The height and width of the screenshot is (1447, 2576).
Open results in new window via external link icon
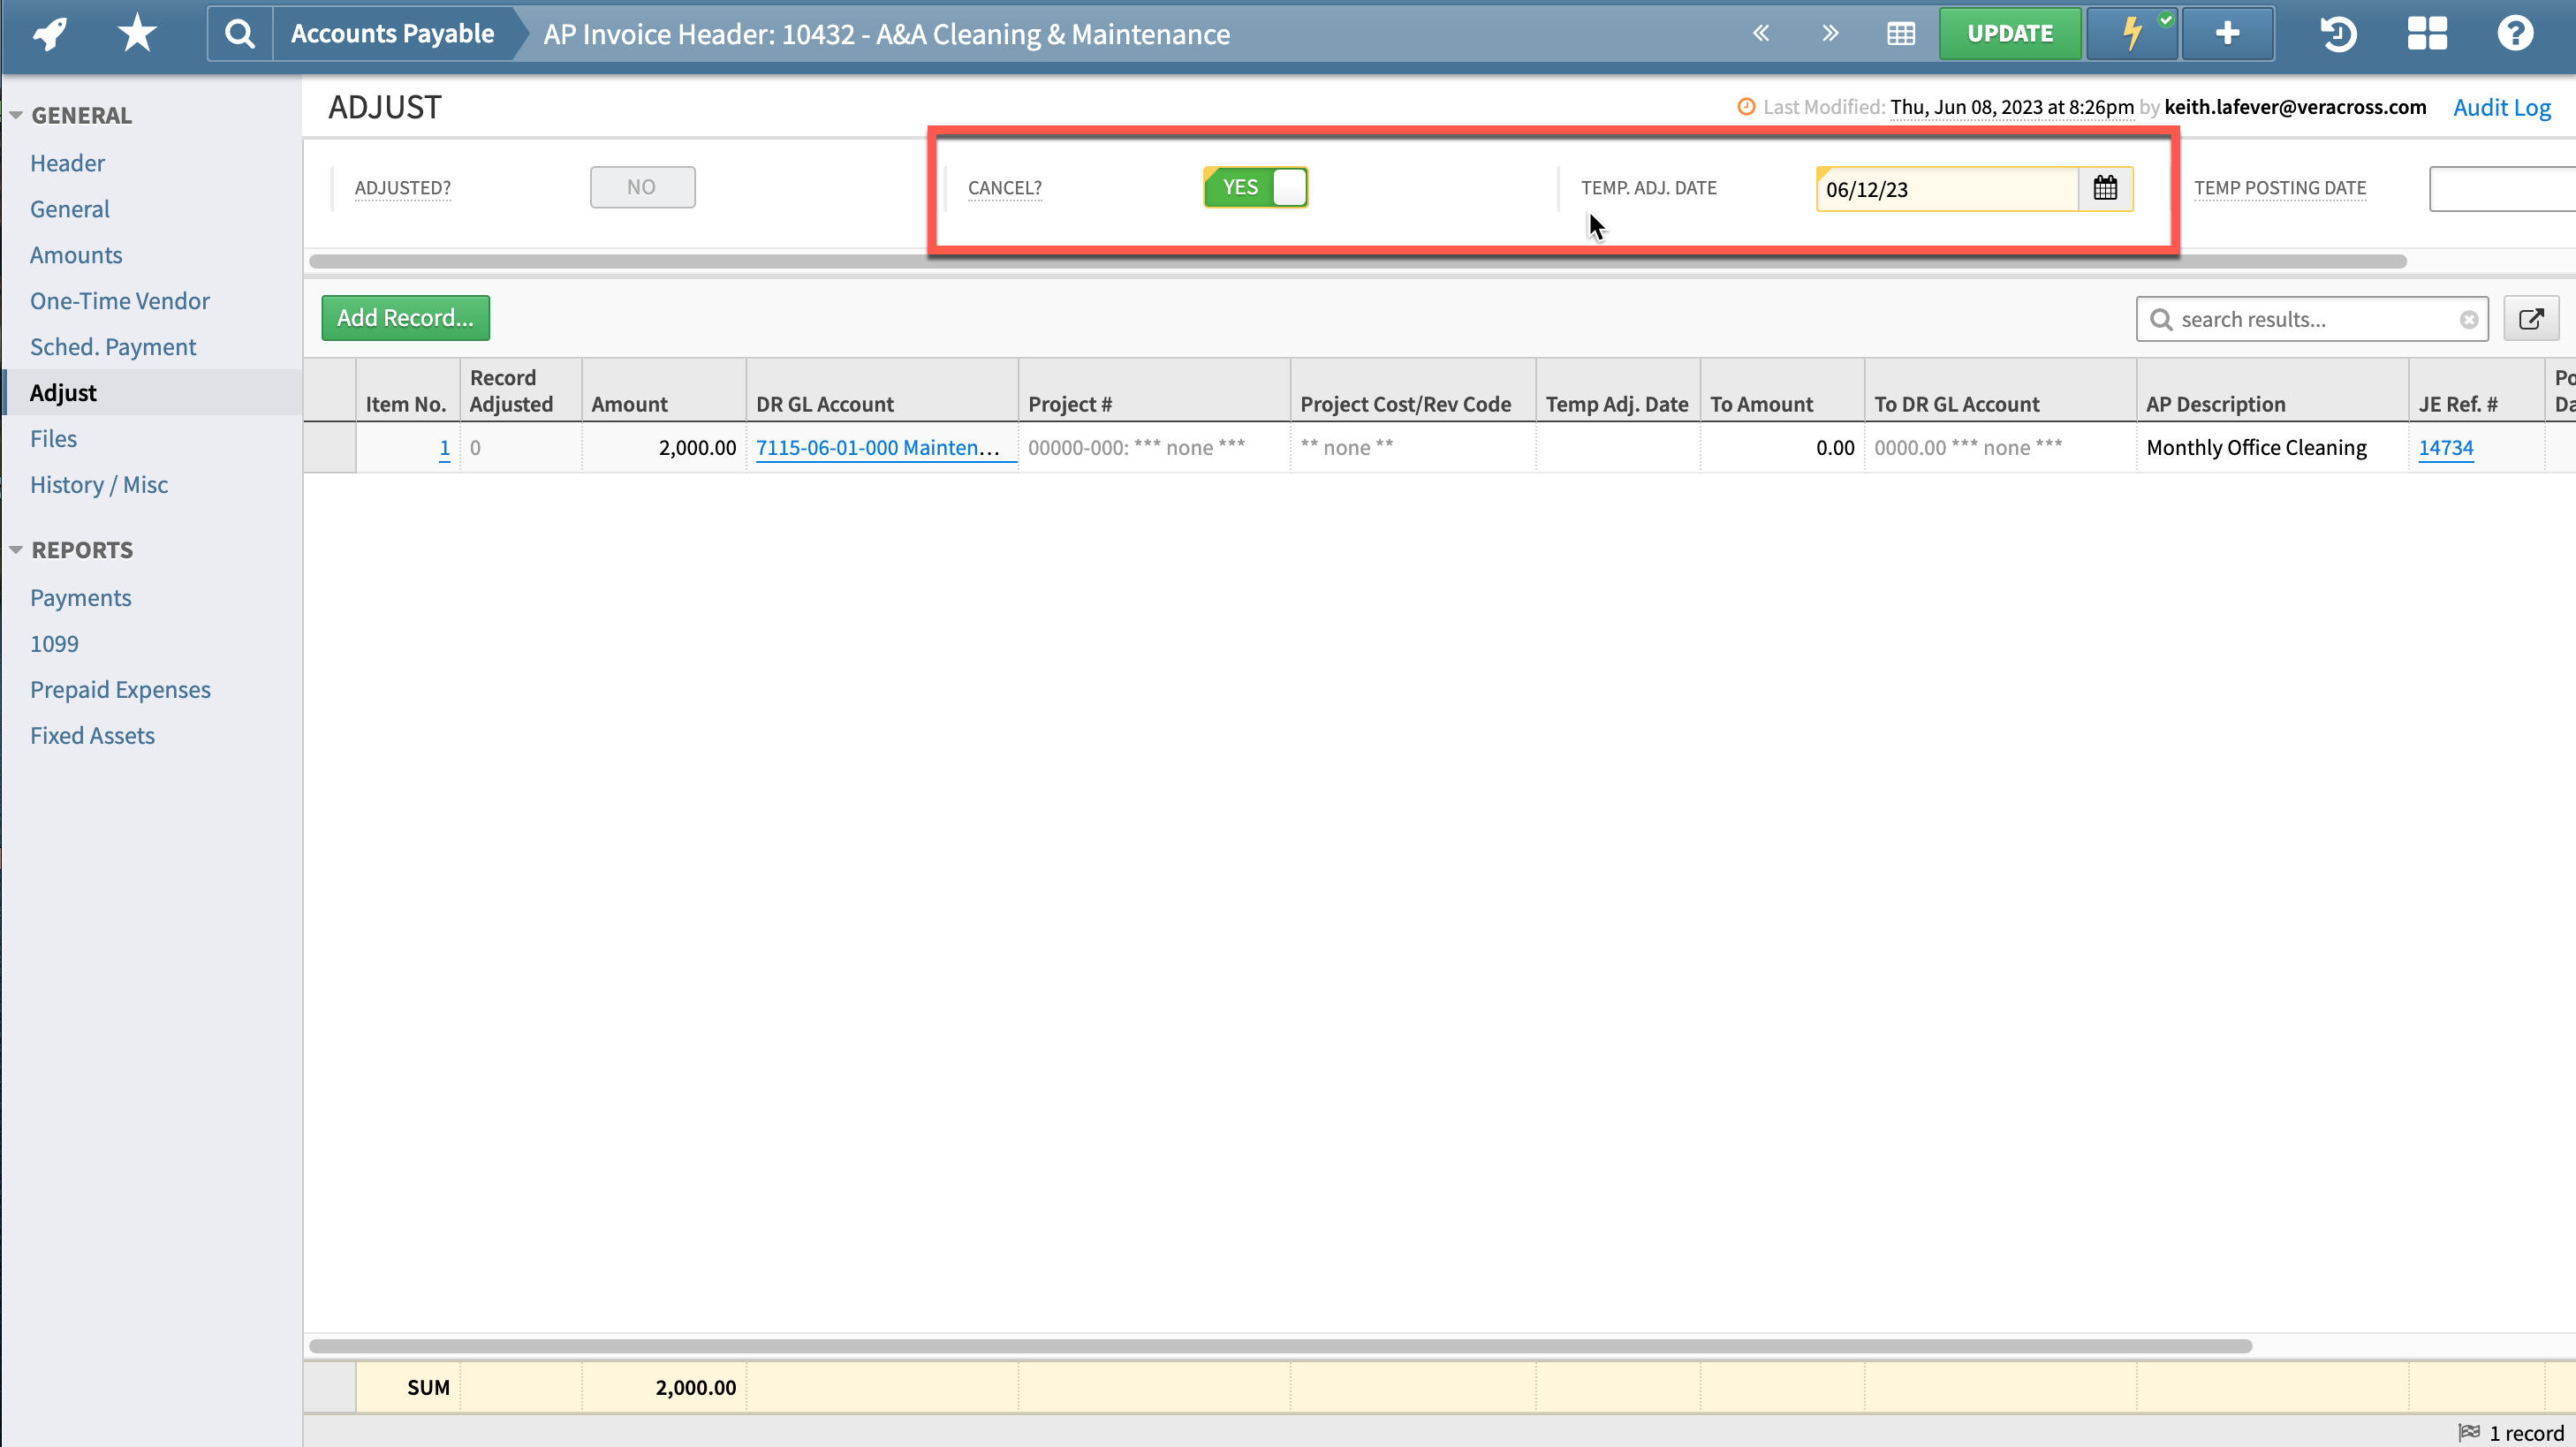2532,318
